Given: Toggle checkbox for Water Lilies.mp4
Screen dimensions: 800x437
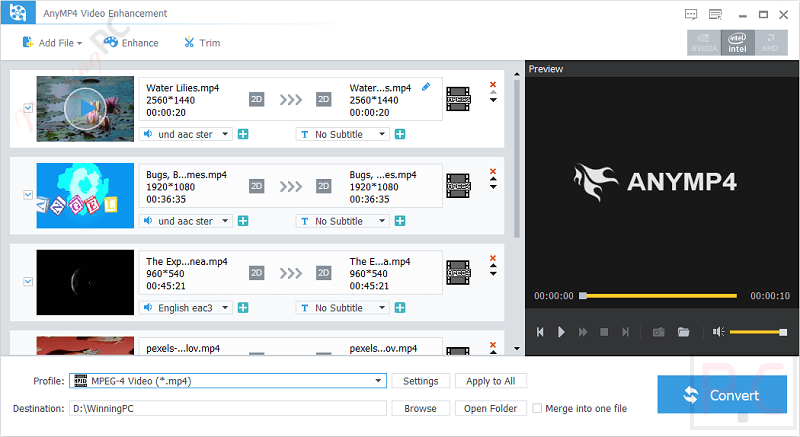Looking at the screenshot, I should click(28, 108).
